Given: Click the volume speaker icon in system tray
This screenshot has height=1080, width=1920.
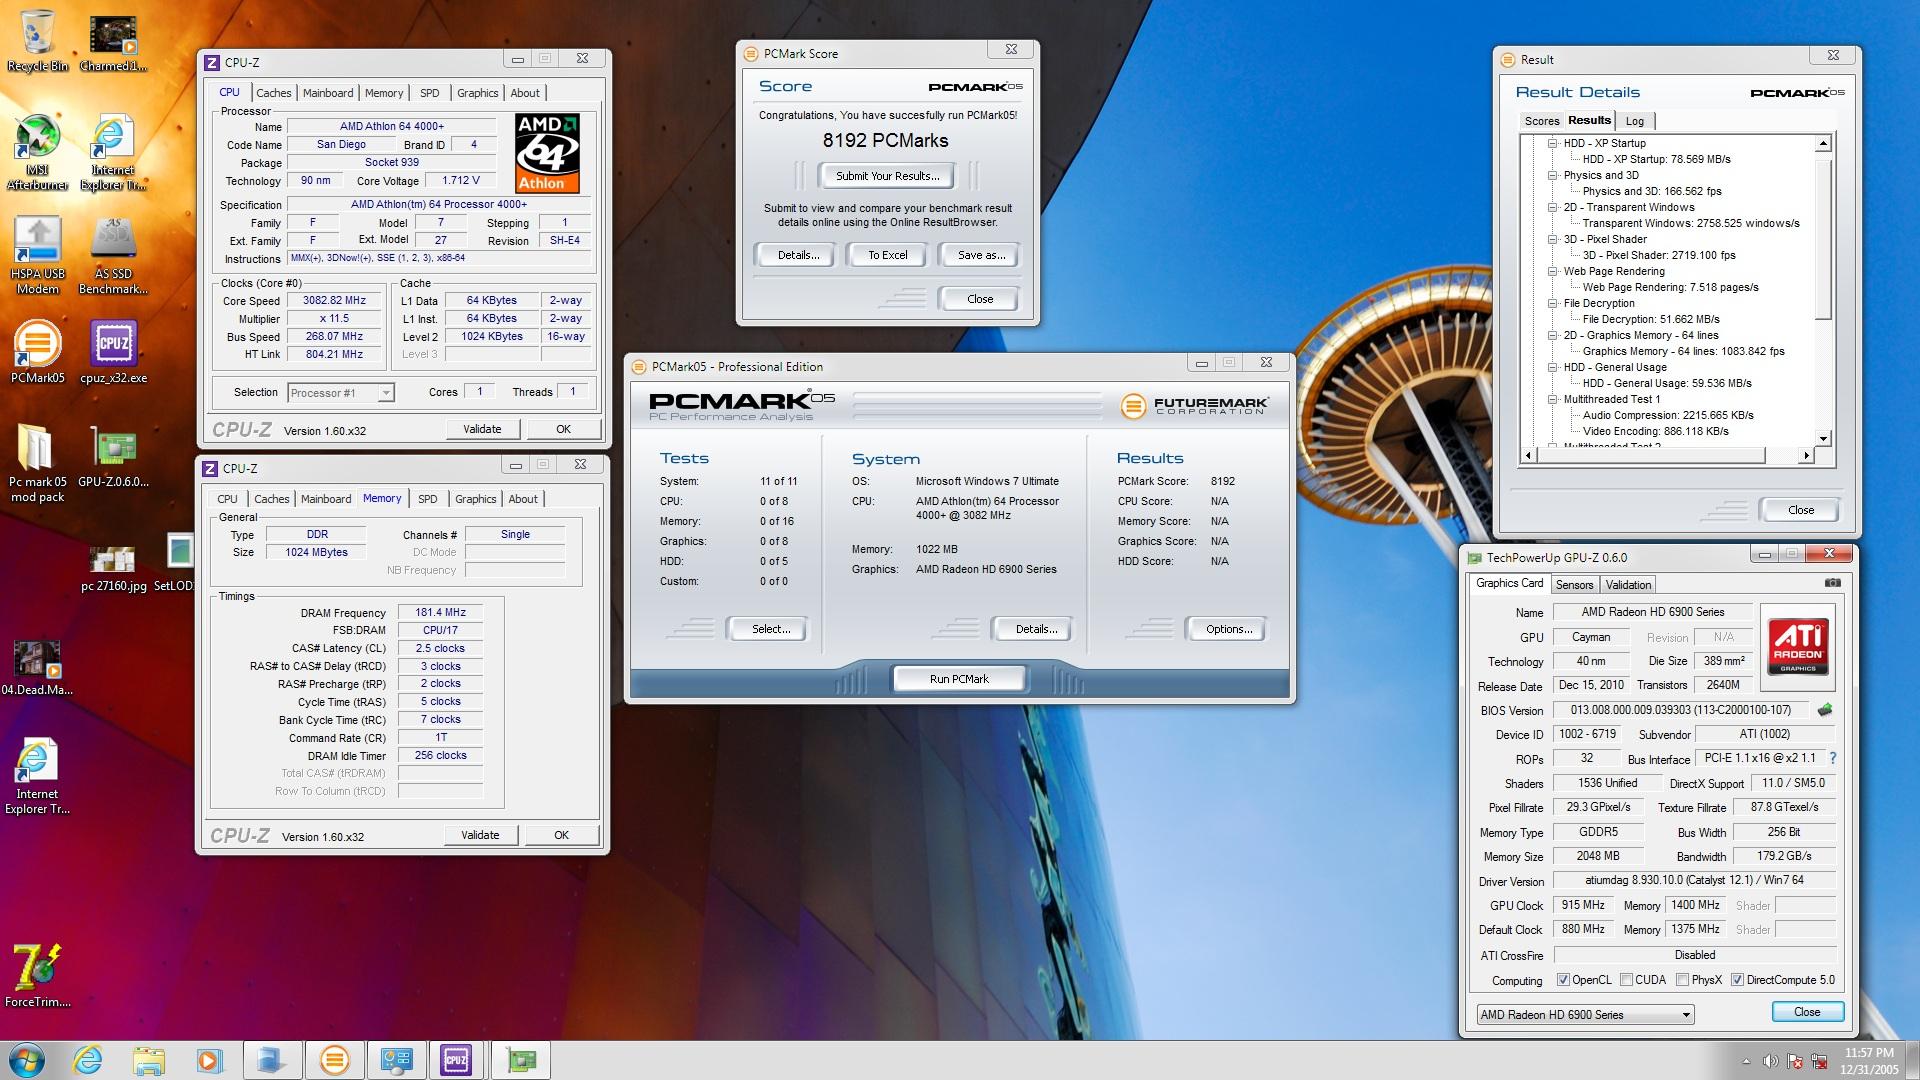Looking at the screenshot, I should [1770, 1061].
